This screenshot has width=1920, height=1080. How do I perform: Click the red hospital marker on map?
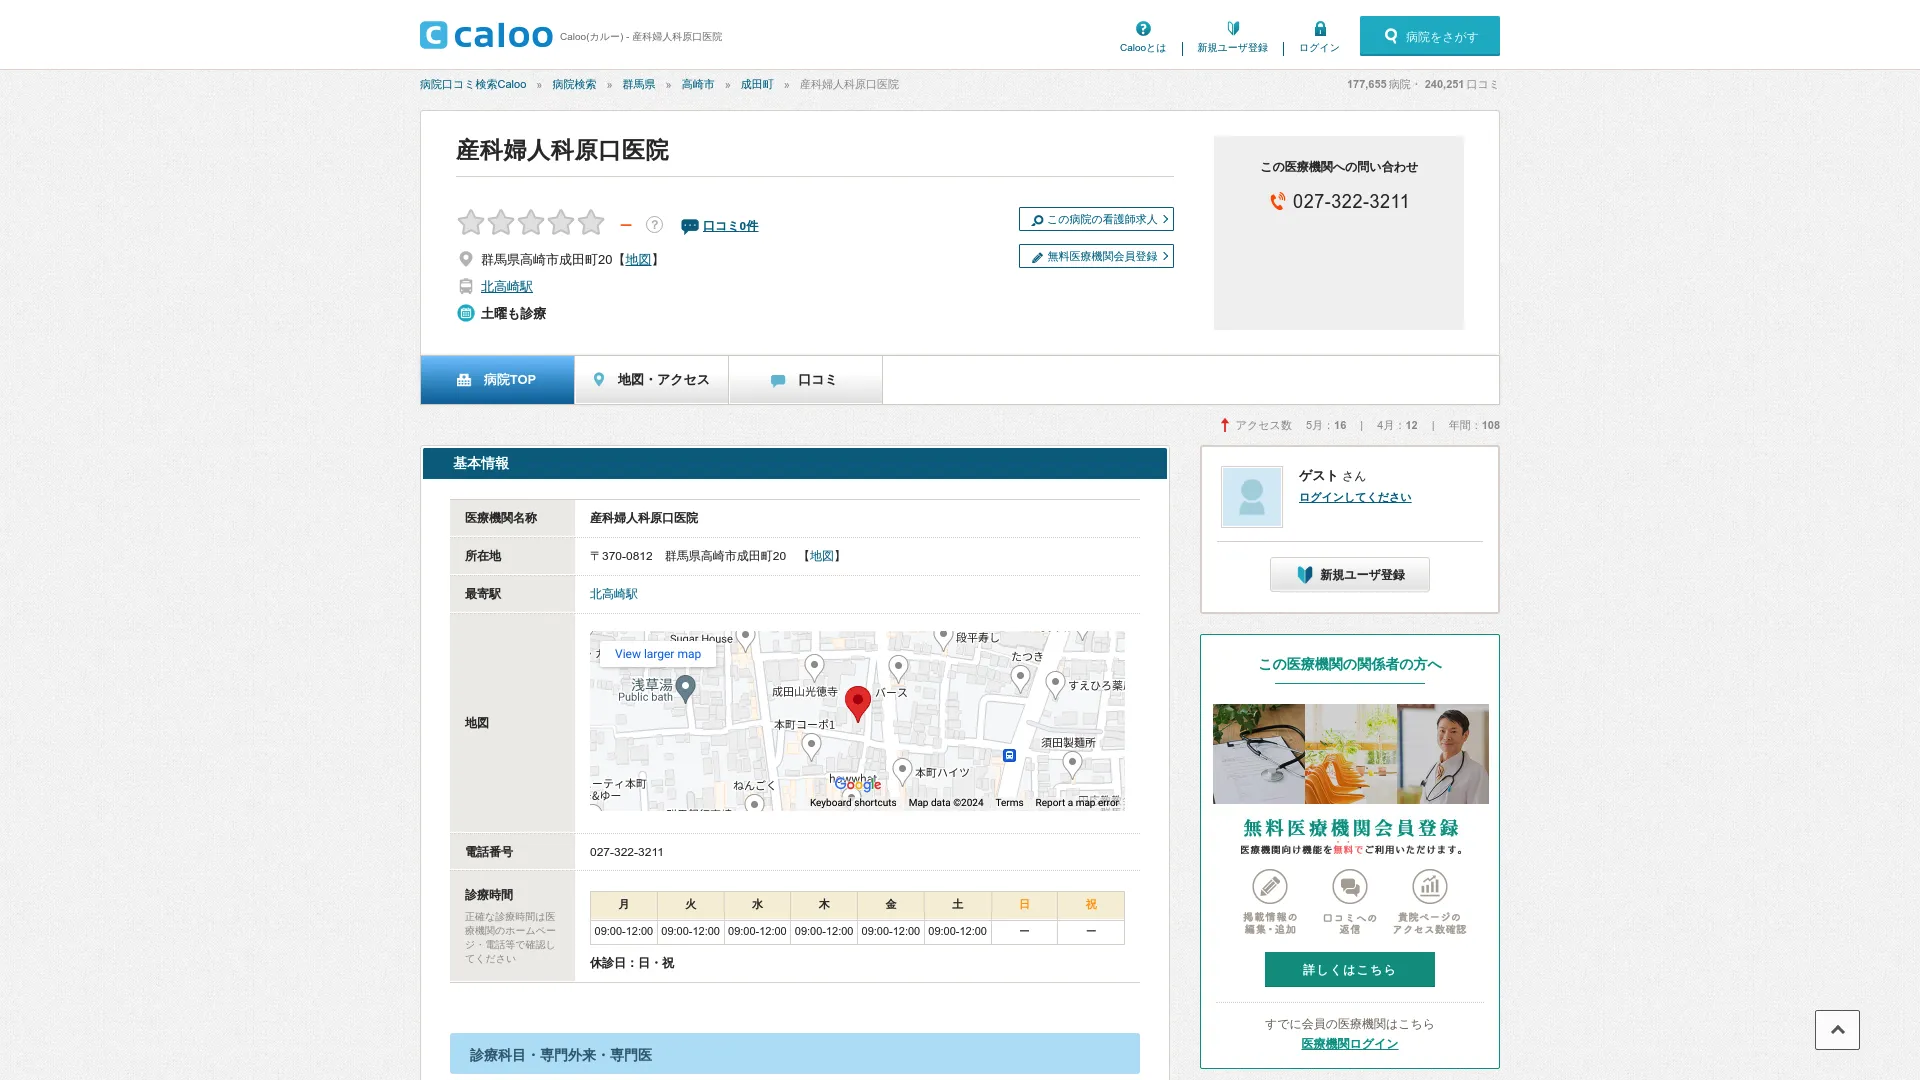[857, 702]
